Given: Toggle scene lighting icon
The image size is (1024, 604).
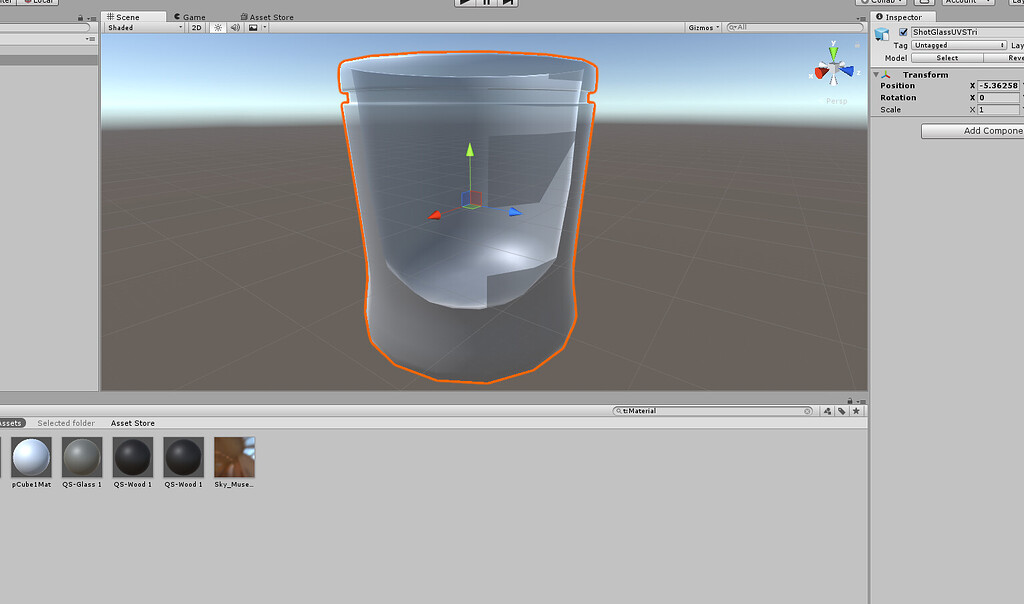Looking at the screenshot, I should click(216, 27).
